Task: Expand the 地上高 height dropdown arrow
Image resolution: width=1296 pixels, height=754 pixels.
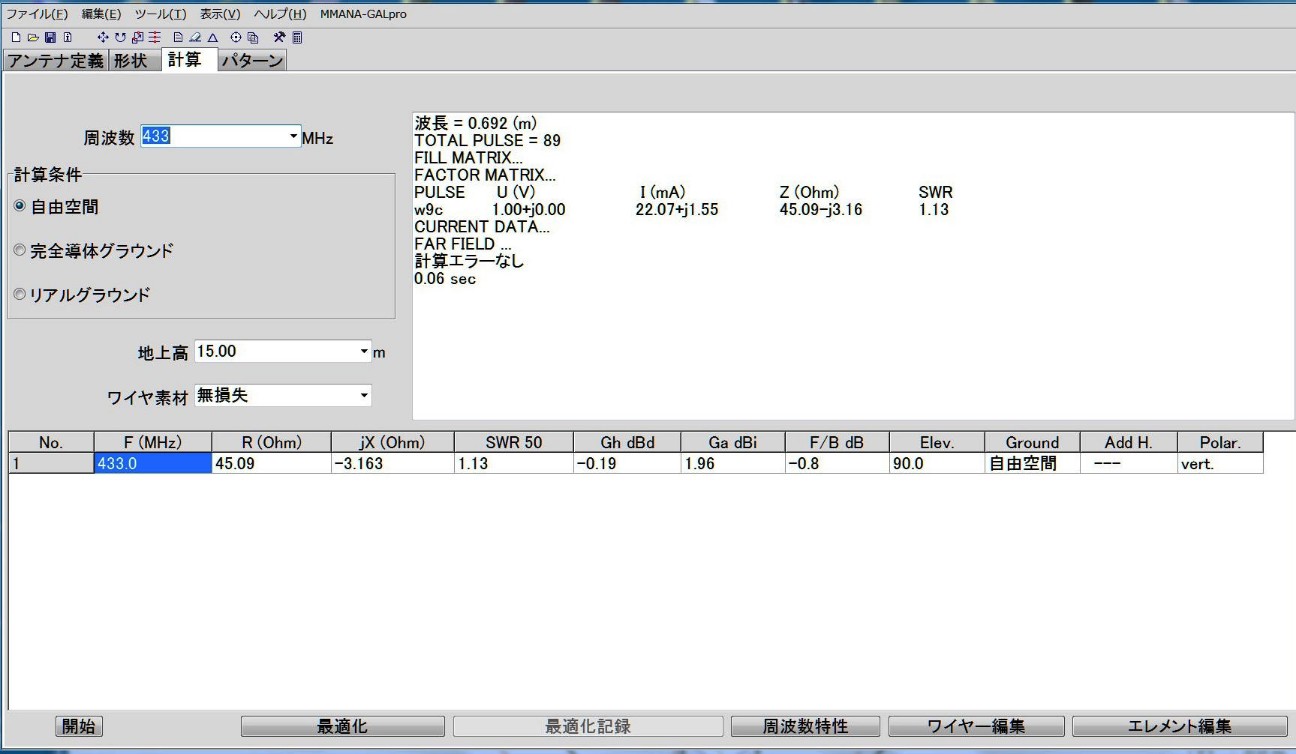Action: (x=364, y=352)
